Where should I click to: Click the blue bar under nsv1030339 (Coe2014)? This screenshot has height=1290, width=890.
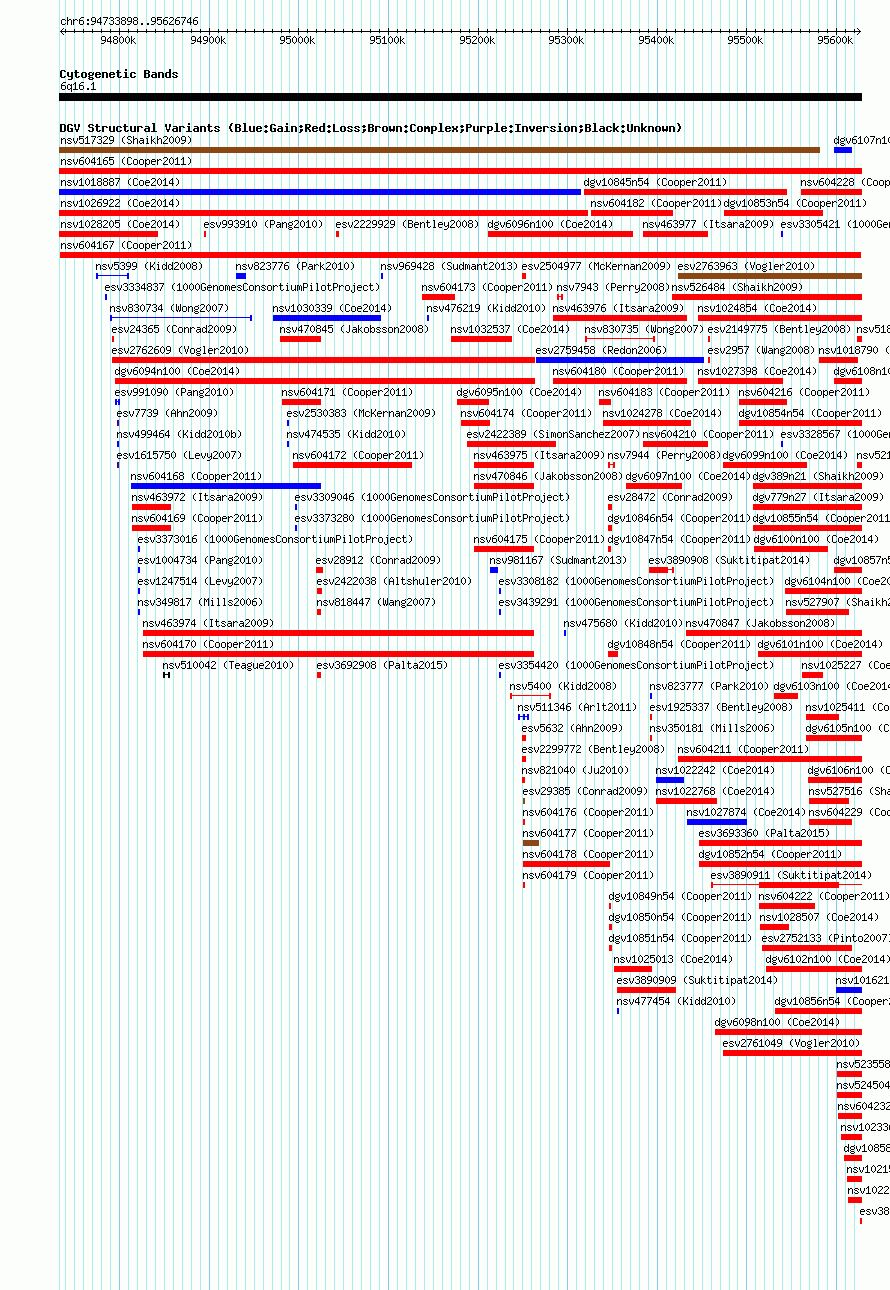click(x=327, y=318)
